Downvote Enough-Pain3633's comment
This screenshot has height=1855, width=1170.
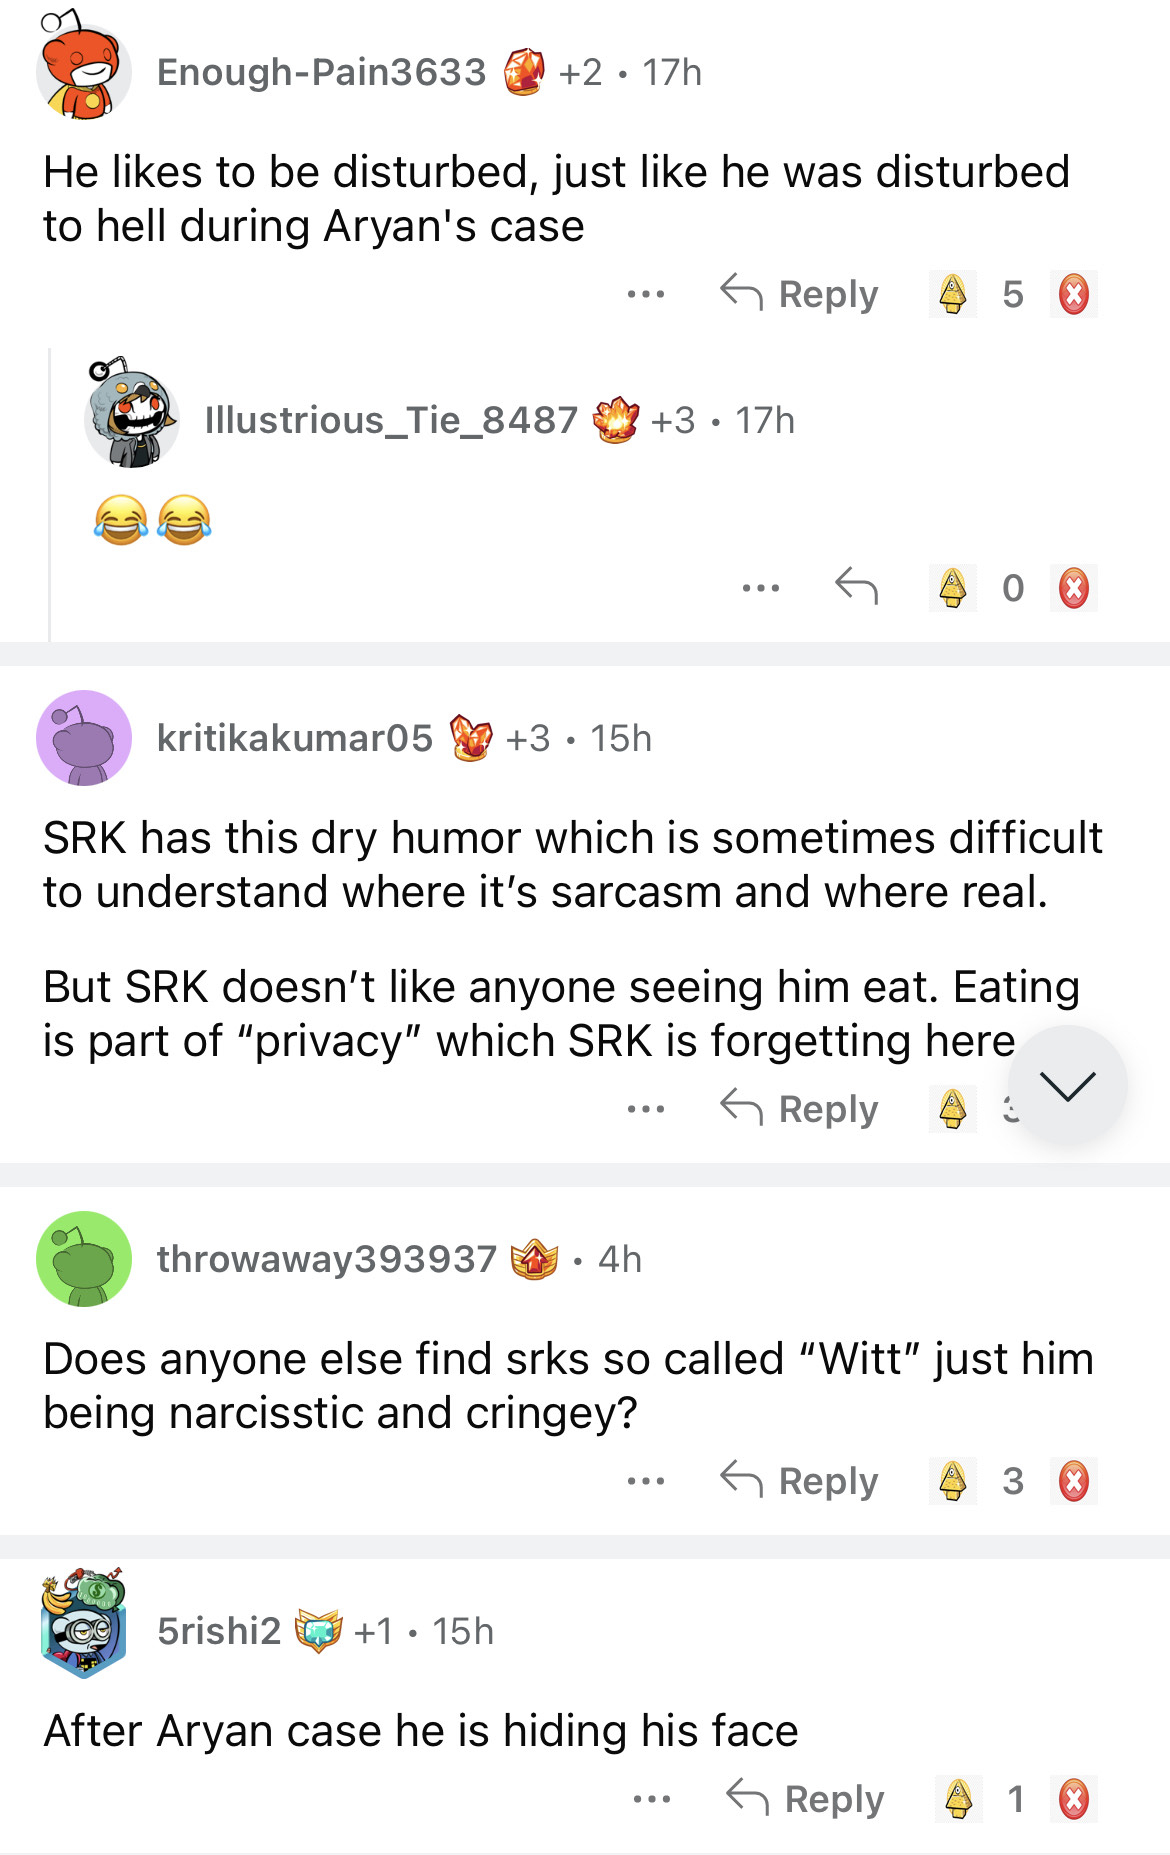tap(1073, 294)
